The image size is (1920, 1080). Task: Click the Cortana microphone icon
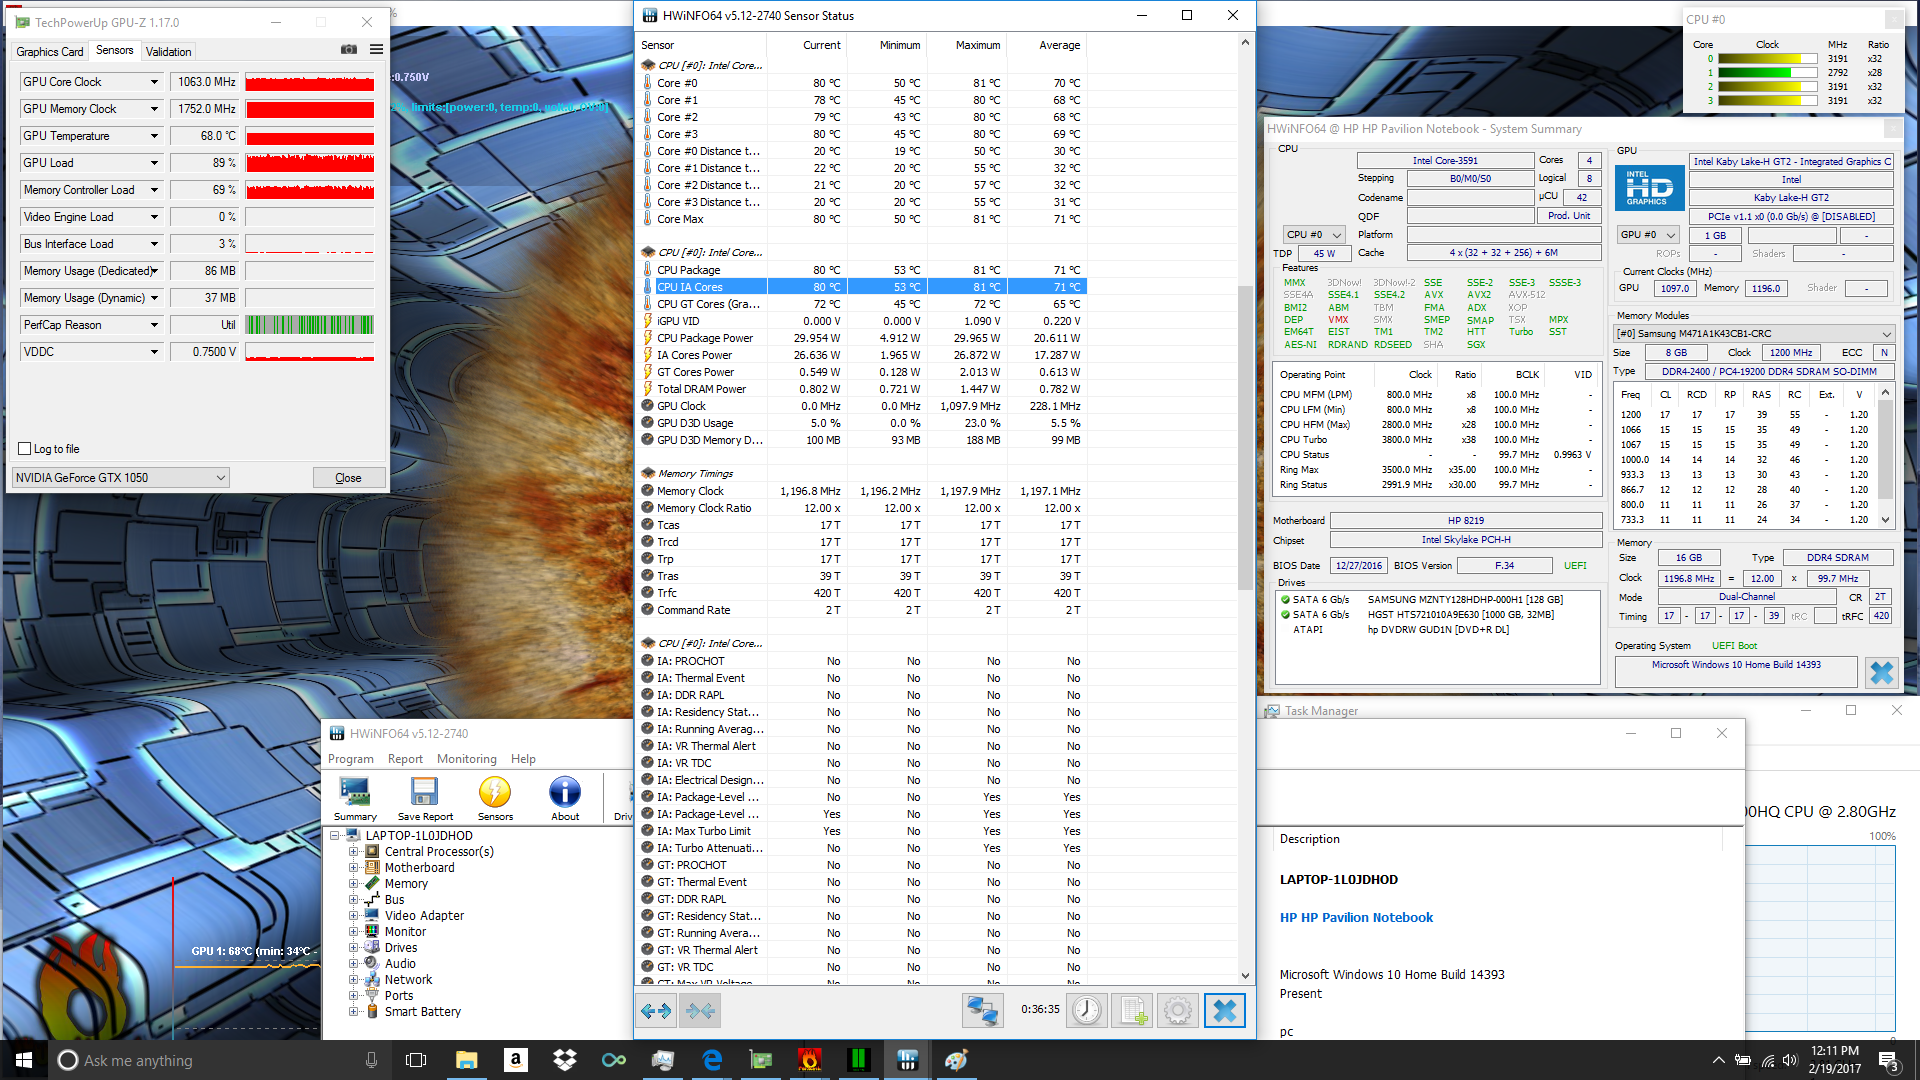pyautogui.click(x=371, y=1060)
